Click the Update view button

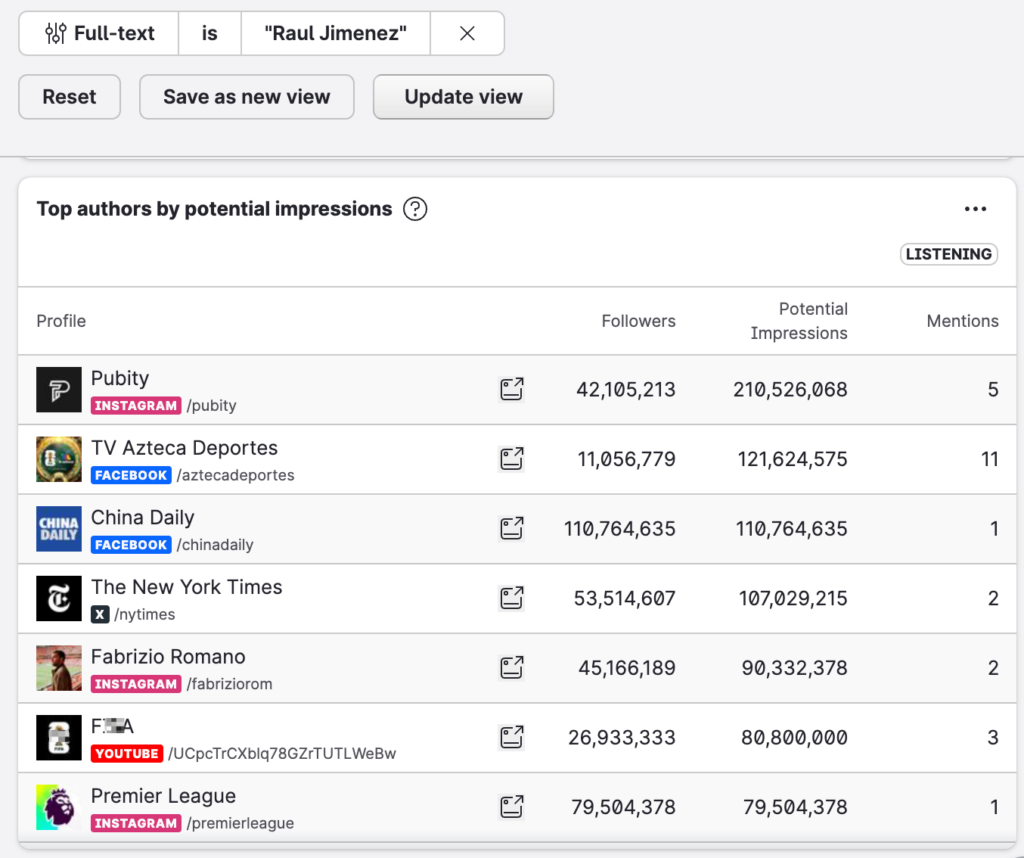coord(464,97)
